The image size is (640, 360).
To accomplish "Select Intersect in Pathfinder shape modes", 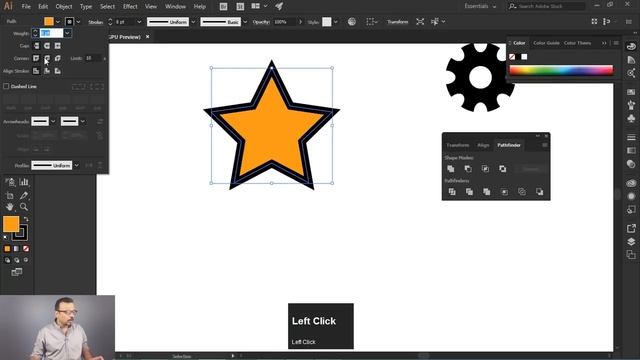I will coord(485,169).
